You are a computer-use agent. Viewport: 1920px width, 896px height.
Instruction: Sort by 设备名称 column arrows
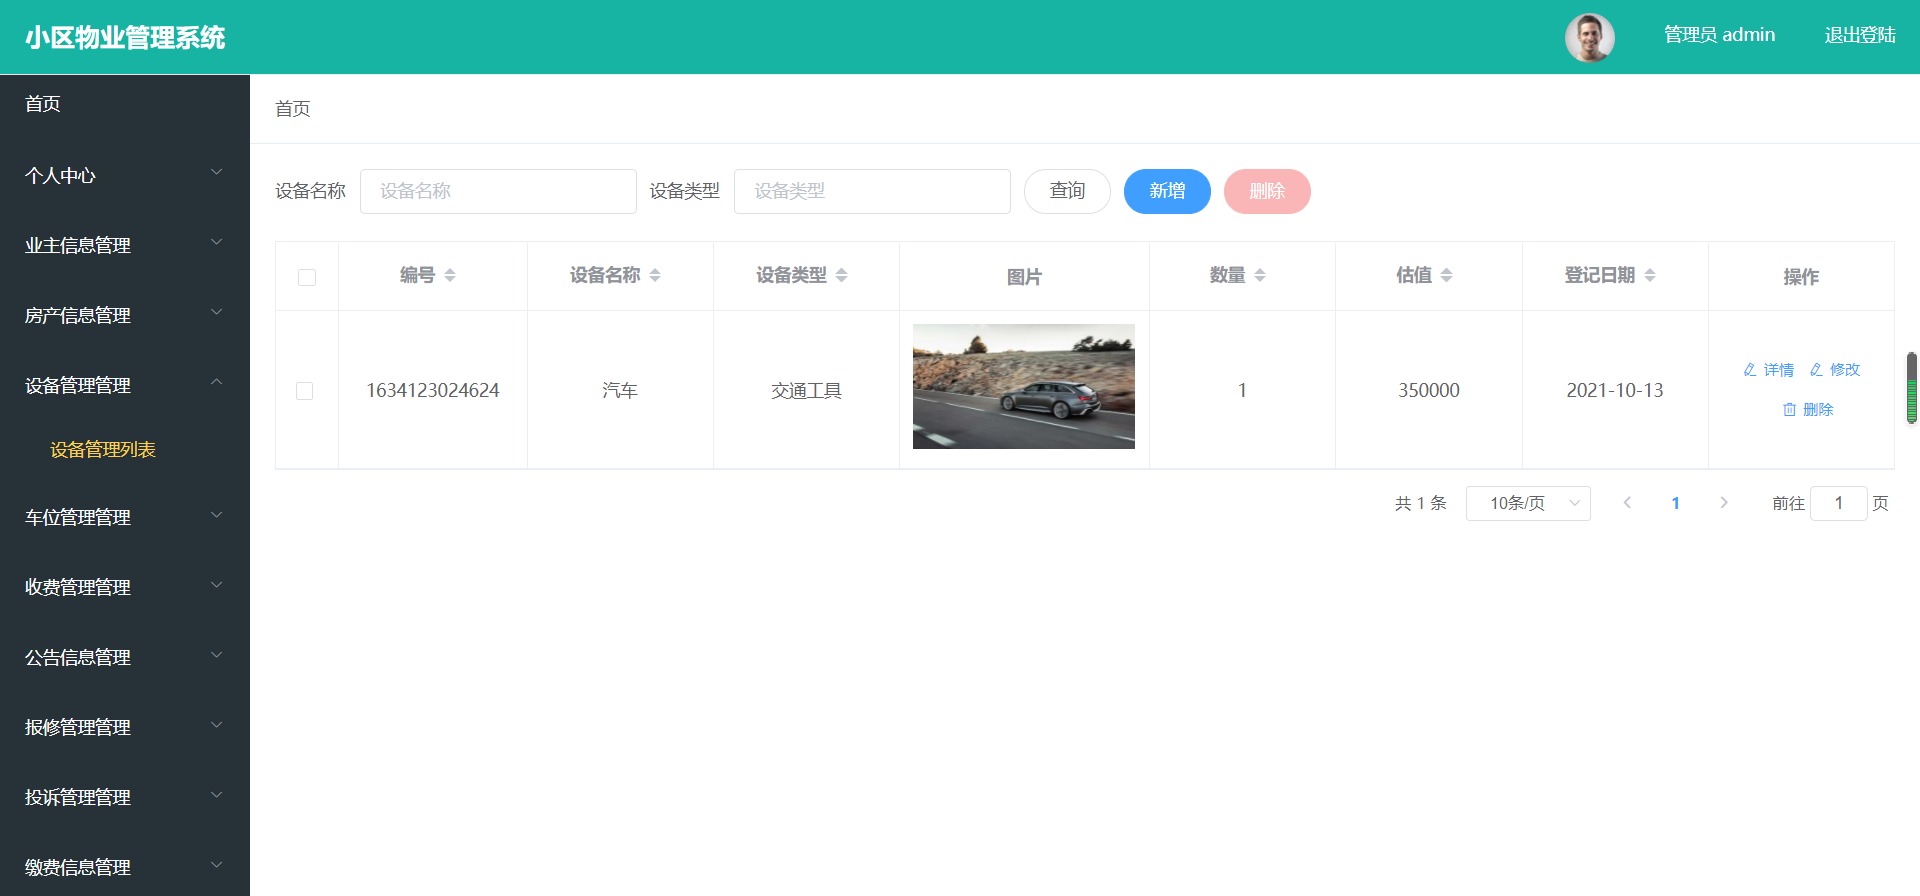[655, 275]
